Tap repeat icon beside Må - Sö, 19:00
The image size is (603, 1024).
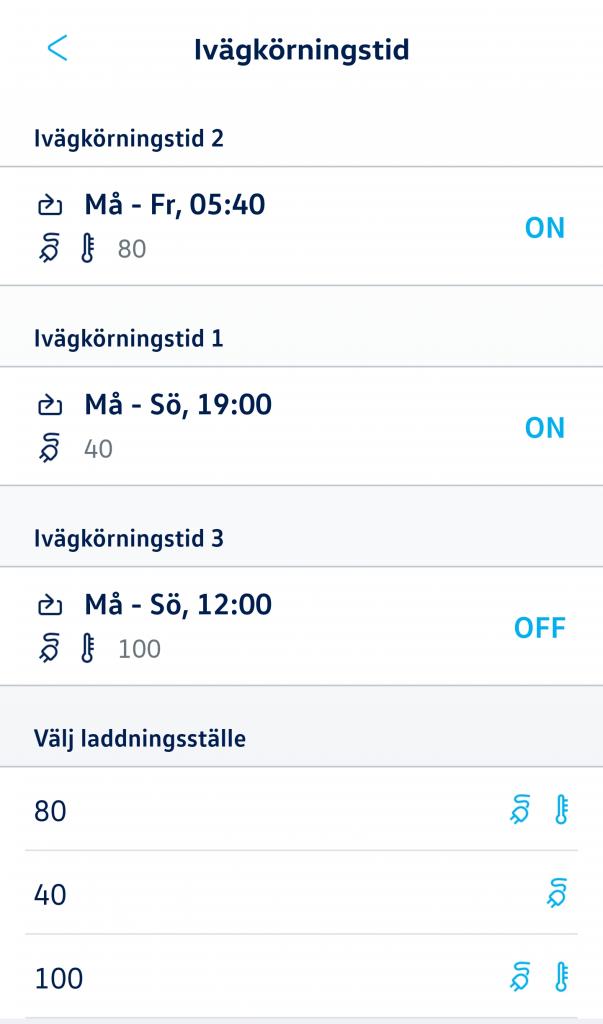(x=50, y=406)
